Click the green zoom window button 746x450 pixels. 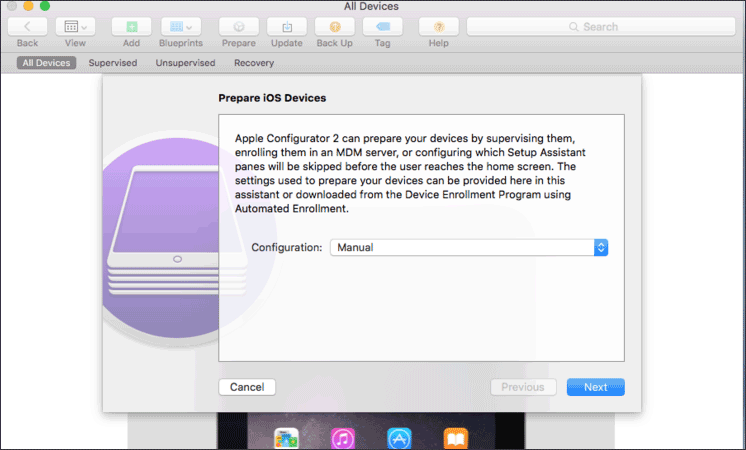[45, 6]
